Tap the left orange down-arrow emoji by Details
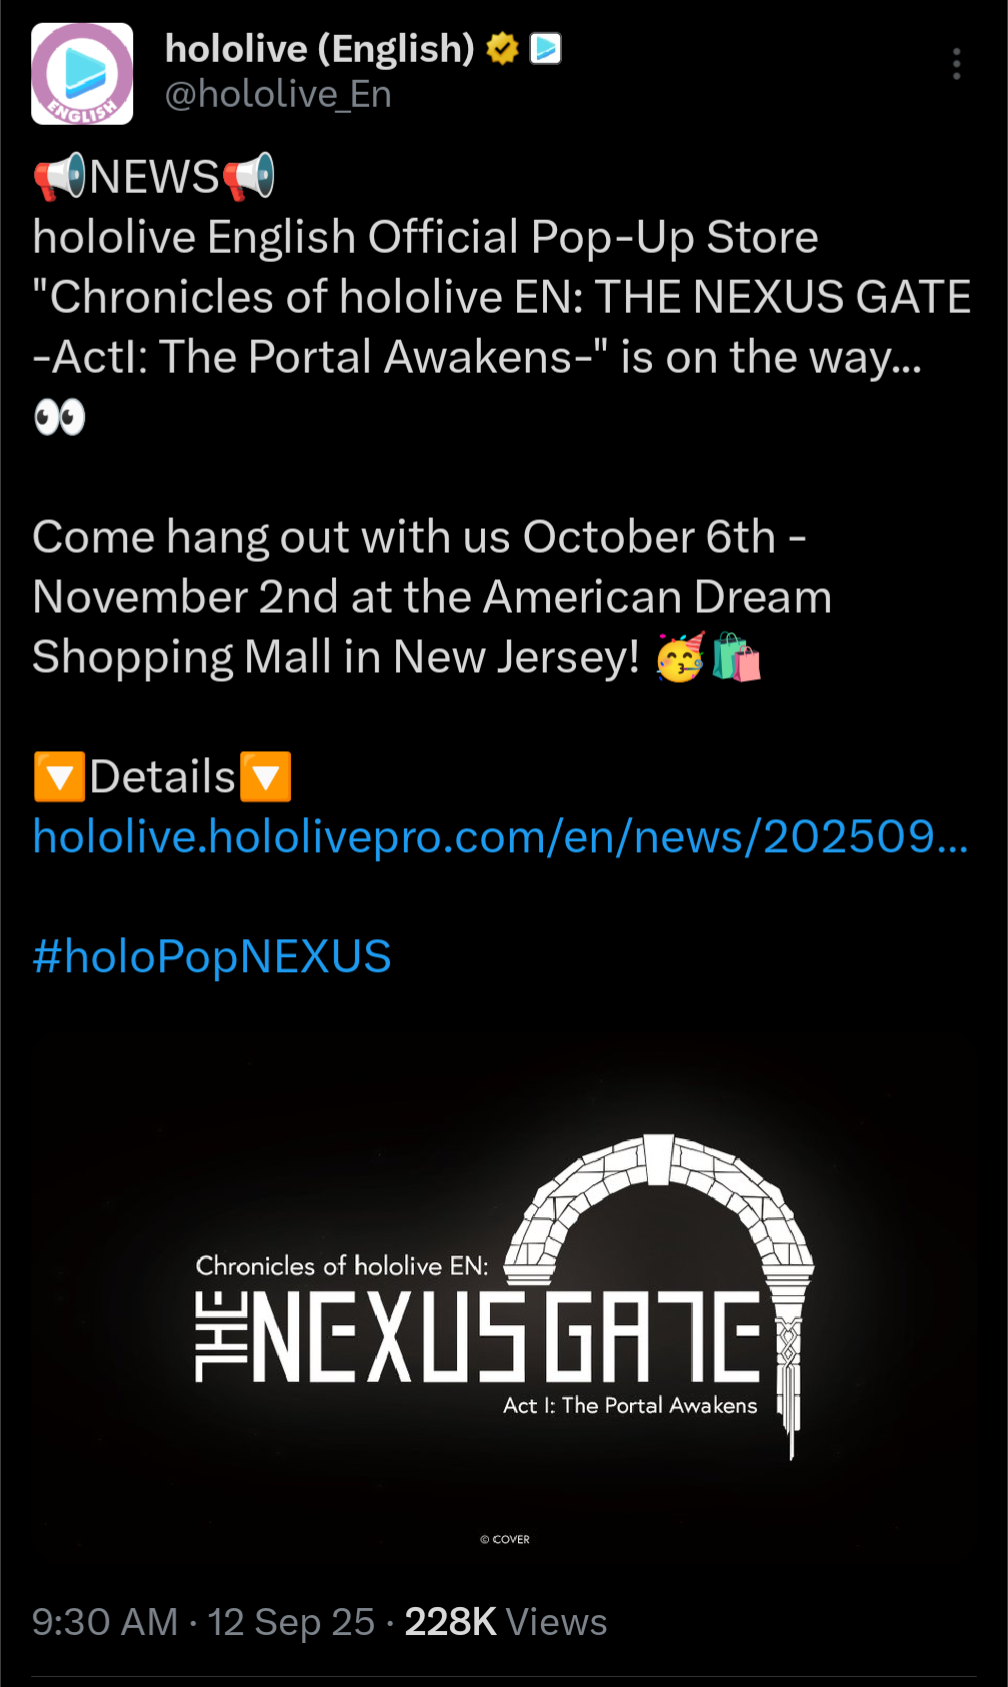 59,777
